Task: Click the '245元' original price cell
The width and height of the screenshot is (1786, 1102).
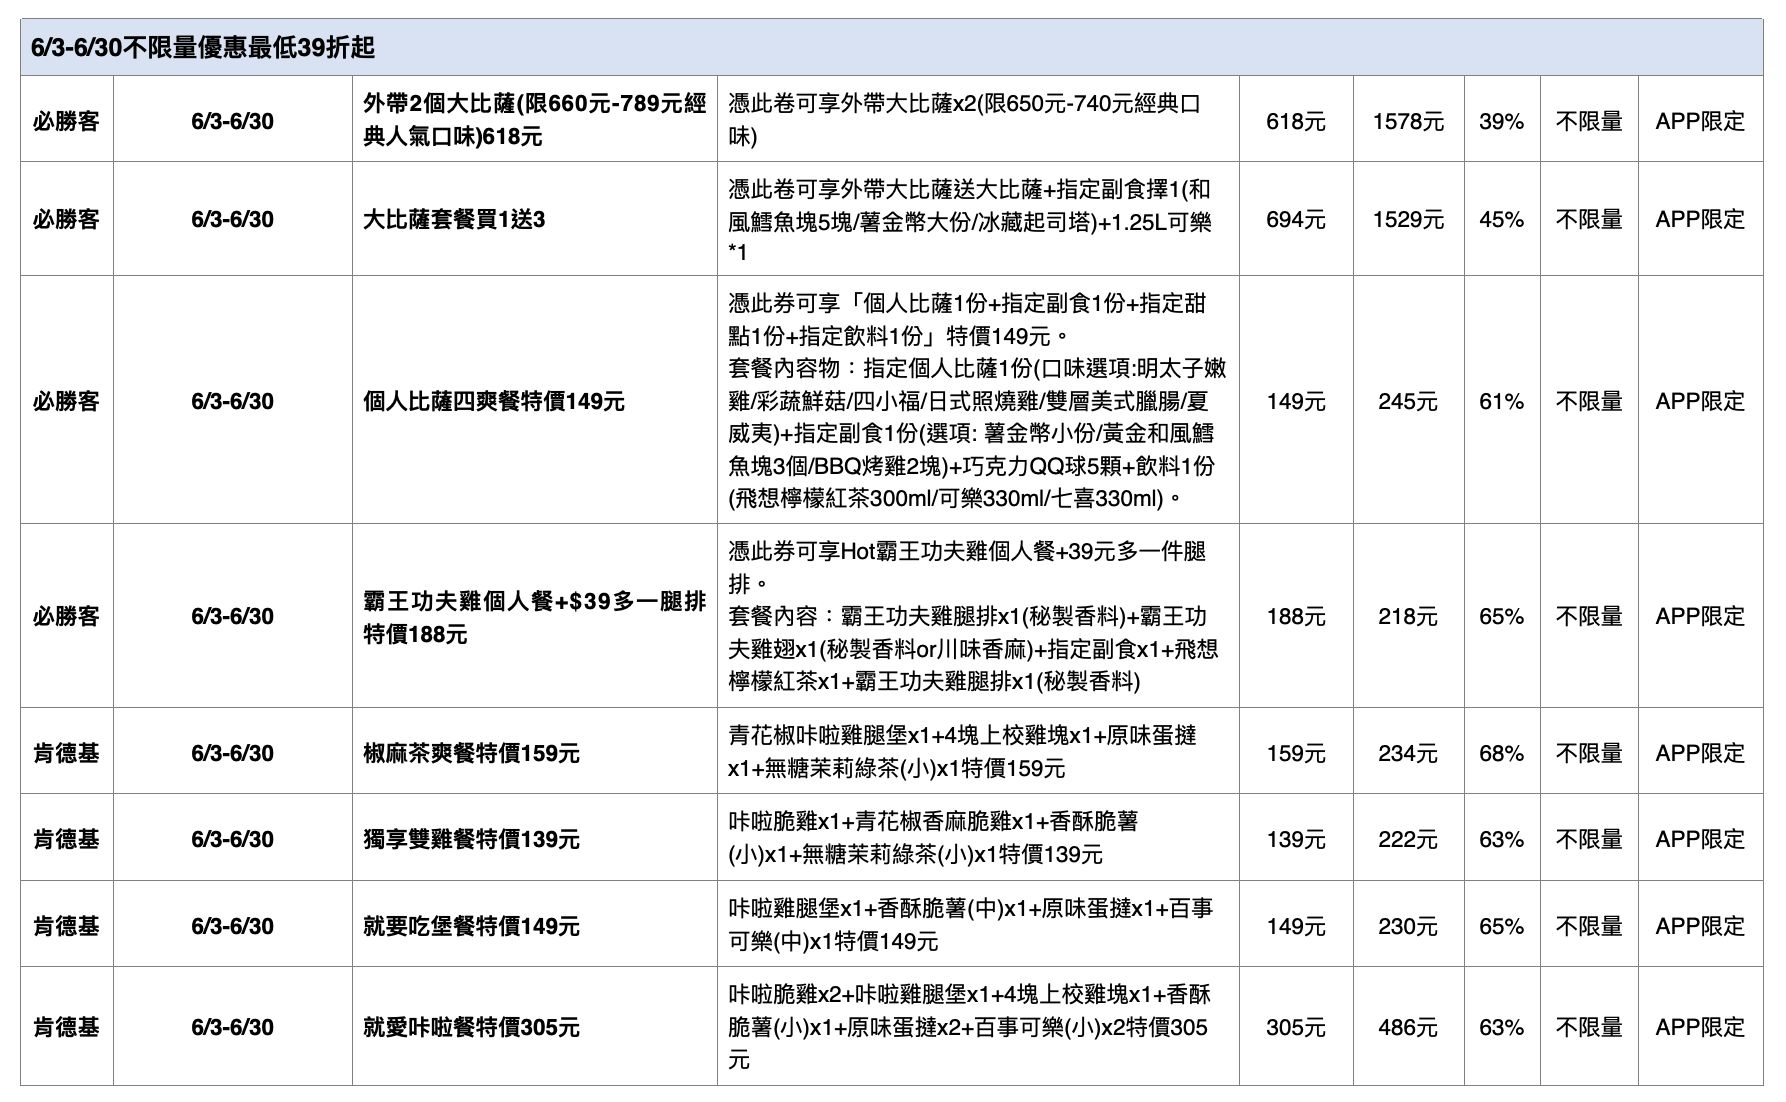Action: click(1408, 401)
